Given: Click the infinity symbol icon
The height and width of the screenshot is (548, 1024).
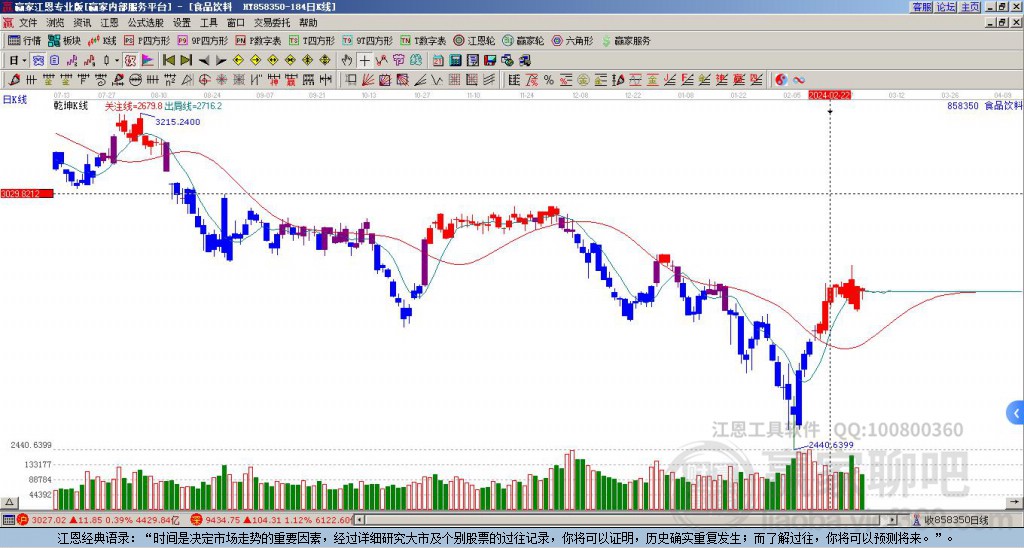Looking at the screenshot, I should [799, 80].
